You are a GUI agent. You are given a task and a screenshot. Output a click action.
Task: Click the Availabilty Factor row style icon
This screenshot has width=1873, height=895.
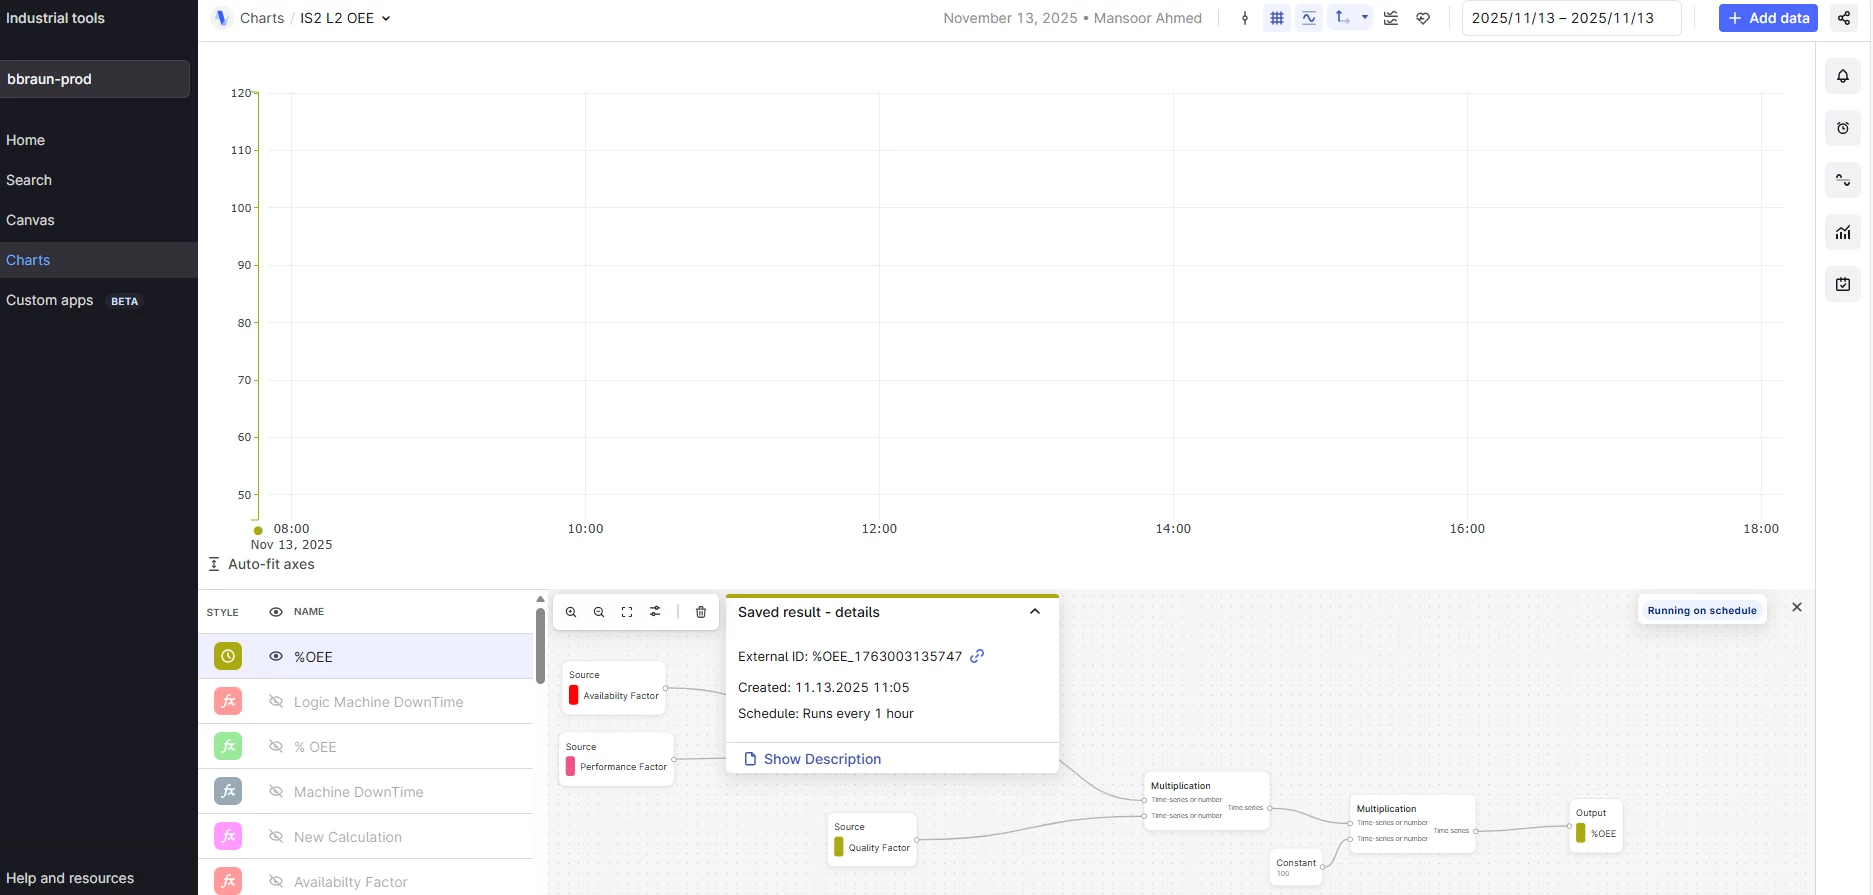(228, 881)
